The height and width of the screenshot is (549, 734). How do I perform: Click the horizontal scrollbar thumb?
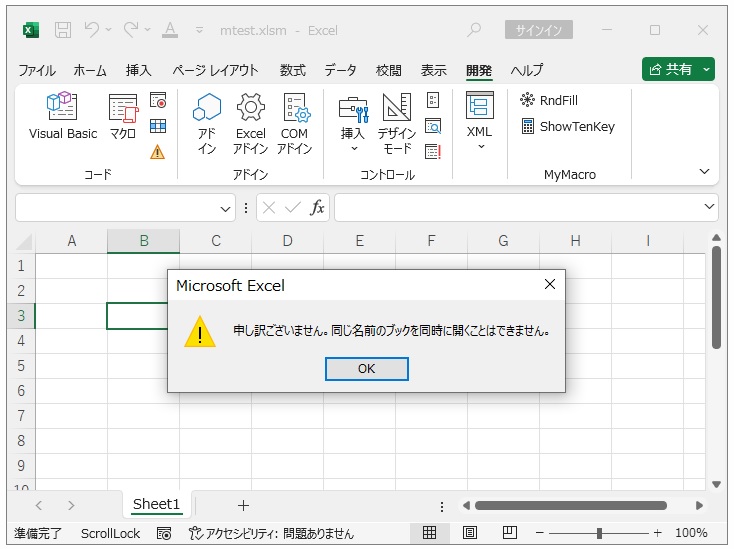tap(571, 505)
